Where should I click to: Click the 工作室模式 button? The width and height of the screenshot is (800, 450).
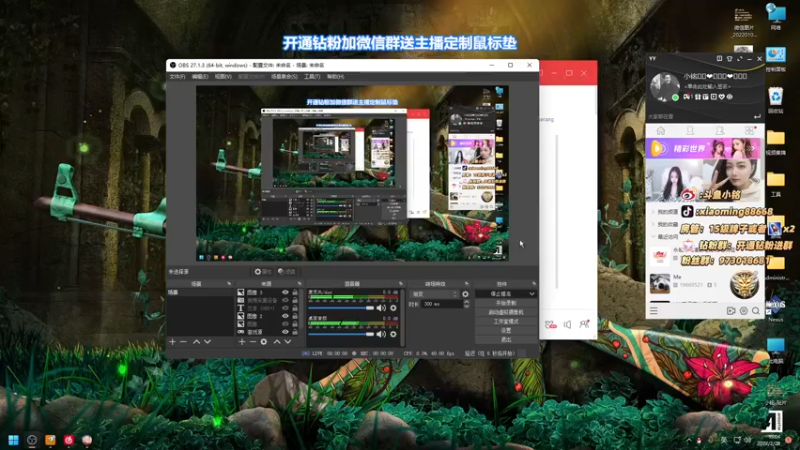pos(506,321)
